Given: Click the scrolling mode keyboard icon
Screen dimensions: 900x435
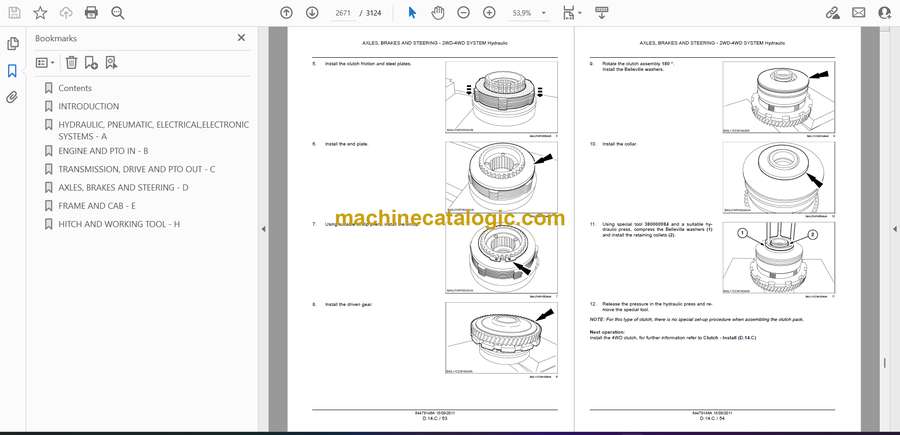Looking at the screenshot, I should tap(602, 13).
